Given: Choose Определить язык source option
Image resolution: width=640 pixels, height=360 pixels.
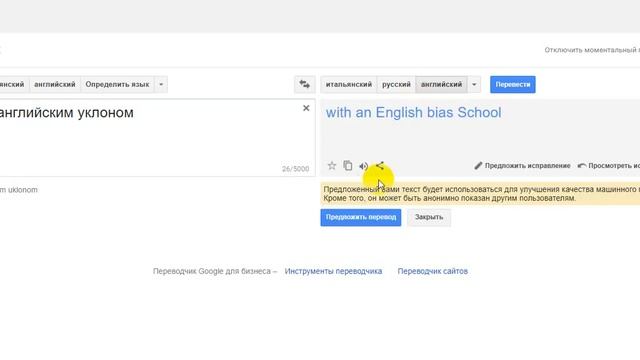Looking at the screenshot, I should [117, 84].
